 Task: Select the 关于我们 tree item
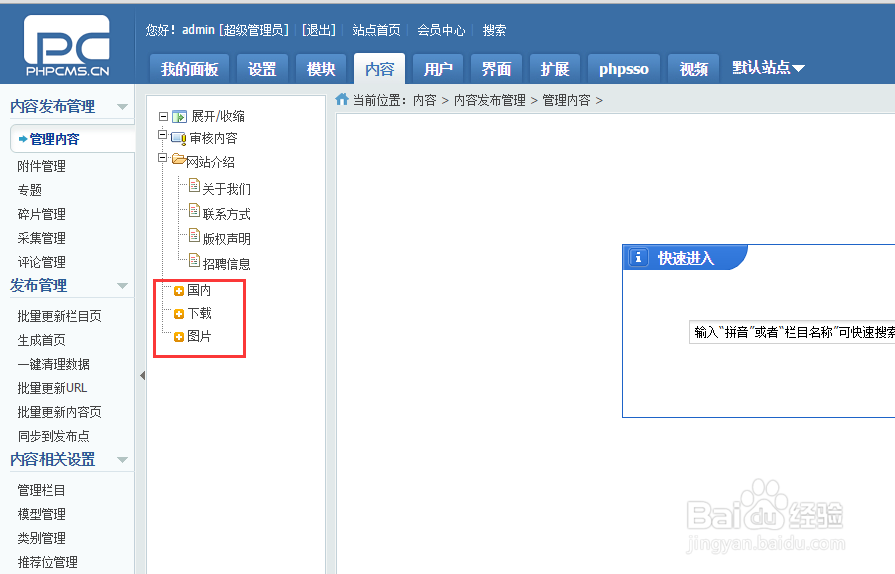point(227,189)
